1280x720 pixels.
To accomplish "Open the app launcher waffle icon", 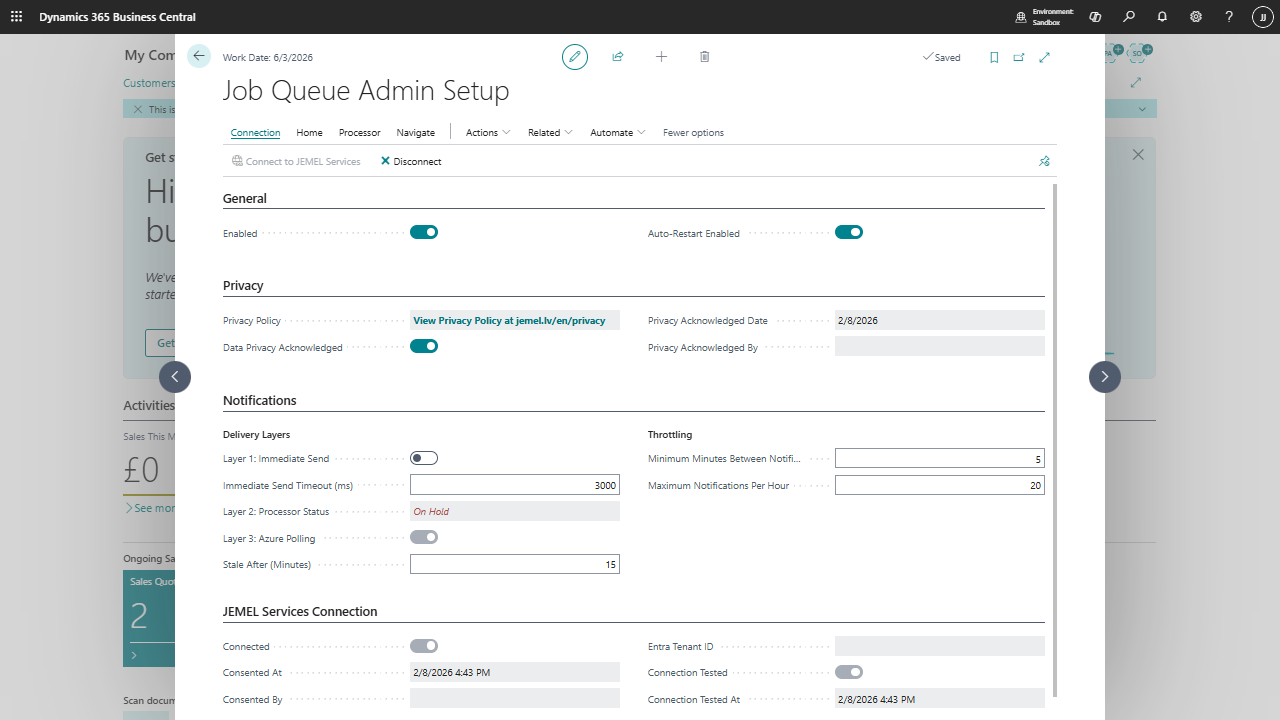I will click(x=17, y=17).
